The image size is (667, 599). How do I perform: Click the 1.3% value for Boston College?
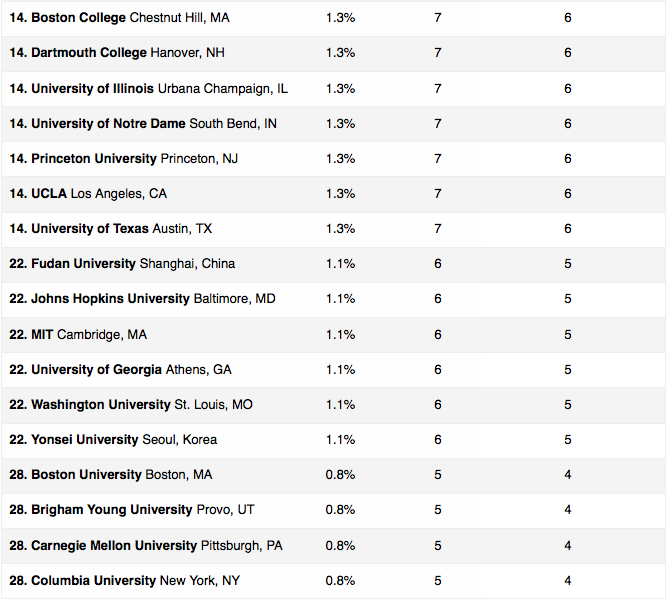(340, 18)
